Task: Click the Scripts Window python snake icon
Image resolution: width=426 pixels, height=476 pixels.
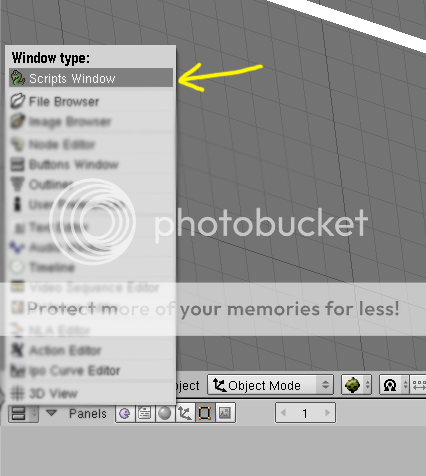Action: pyautogui.click(x=17, y=78)
